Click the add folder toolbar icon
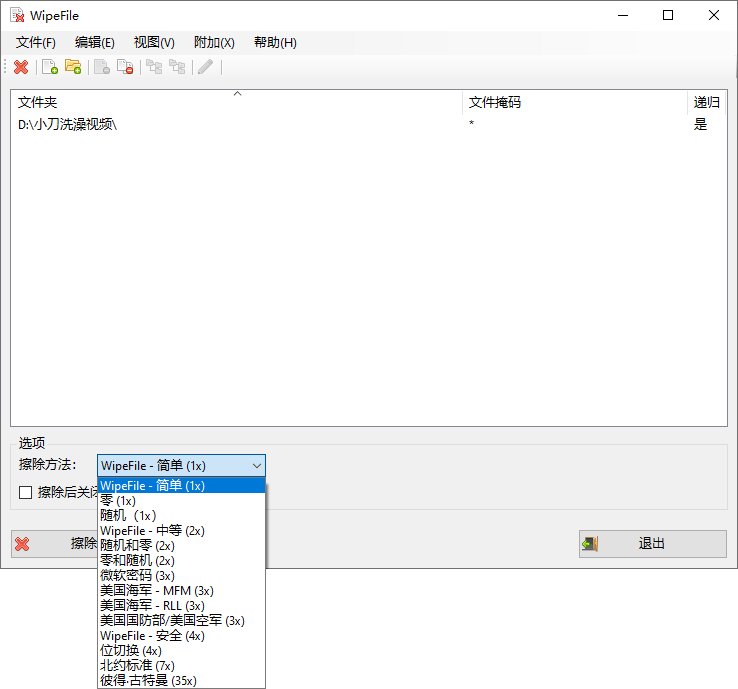 [x=73, y=67]
